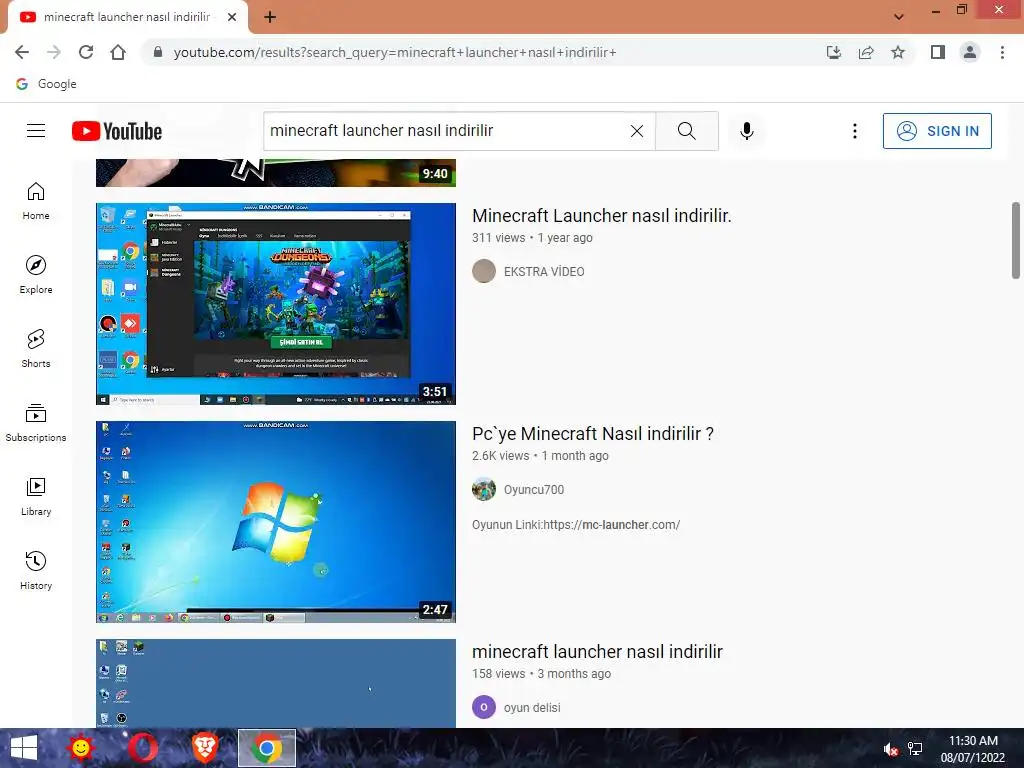
Task: Click the oyun delisi purple avatar
Action: click(484, 707)
